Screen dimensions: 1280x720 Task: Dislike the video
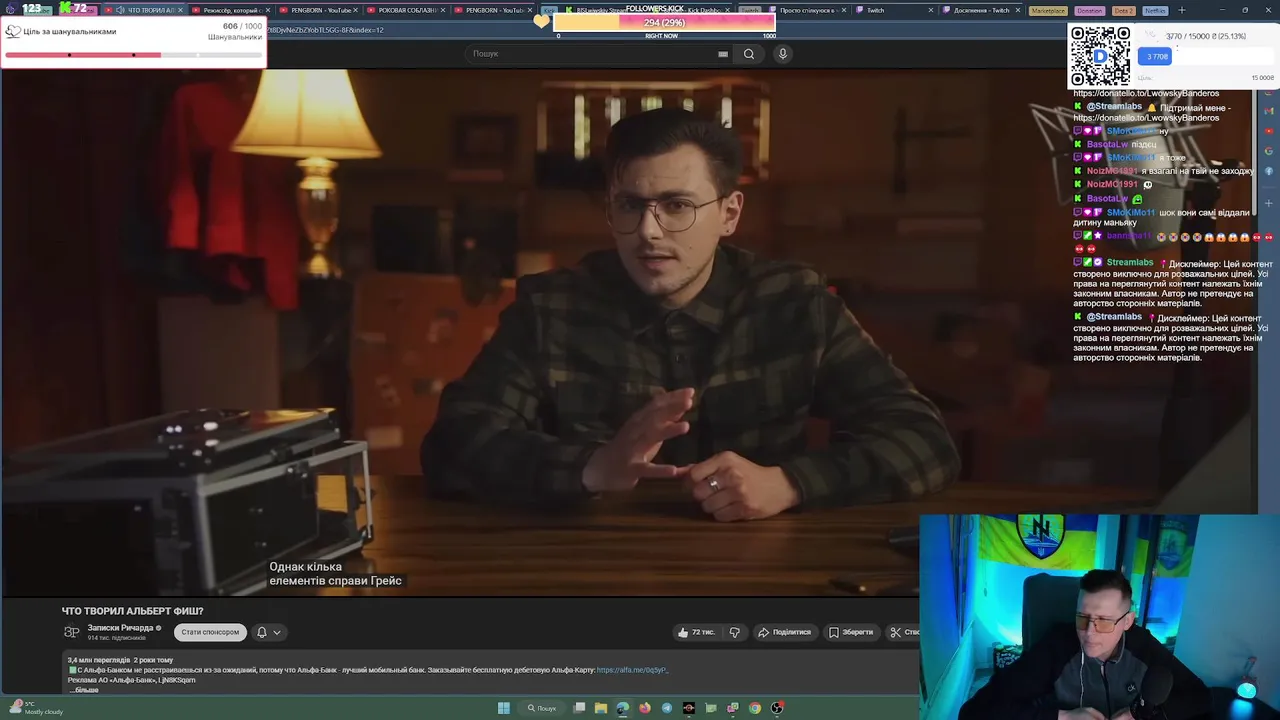(735, 632)
